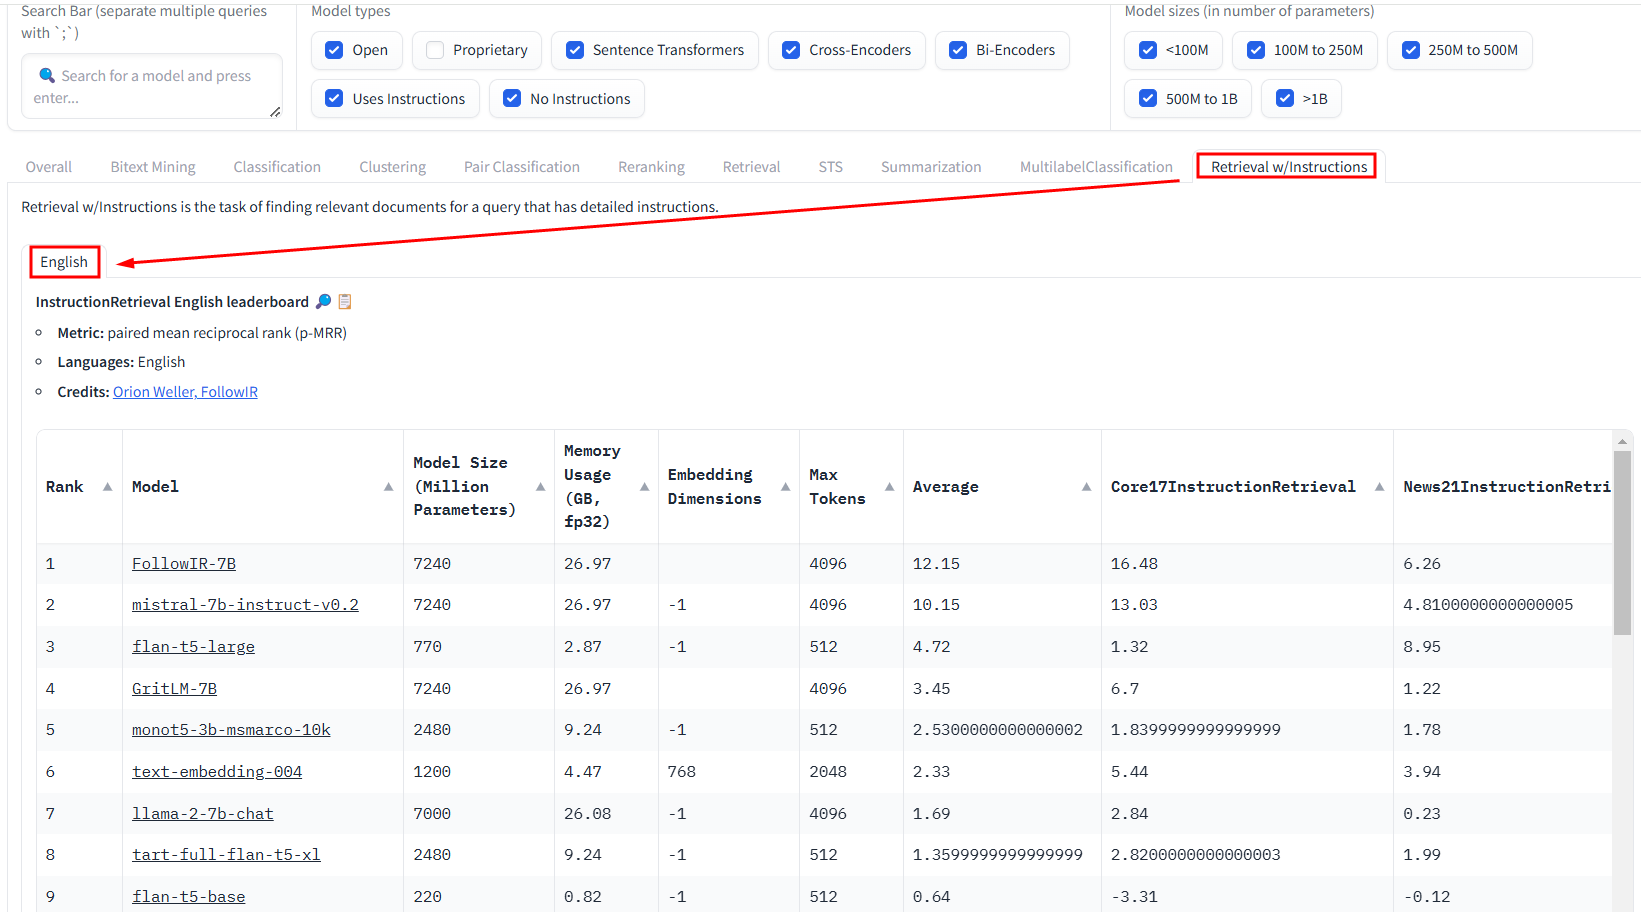Open the MultilabelClassification tab
The image size is (1641, 912).
(x=1096, y=167)
